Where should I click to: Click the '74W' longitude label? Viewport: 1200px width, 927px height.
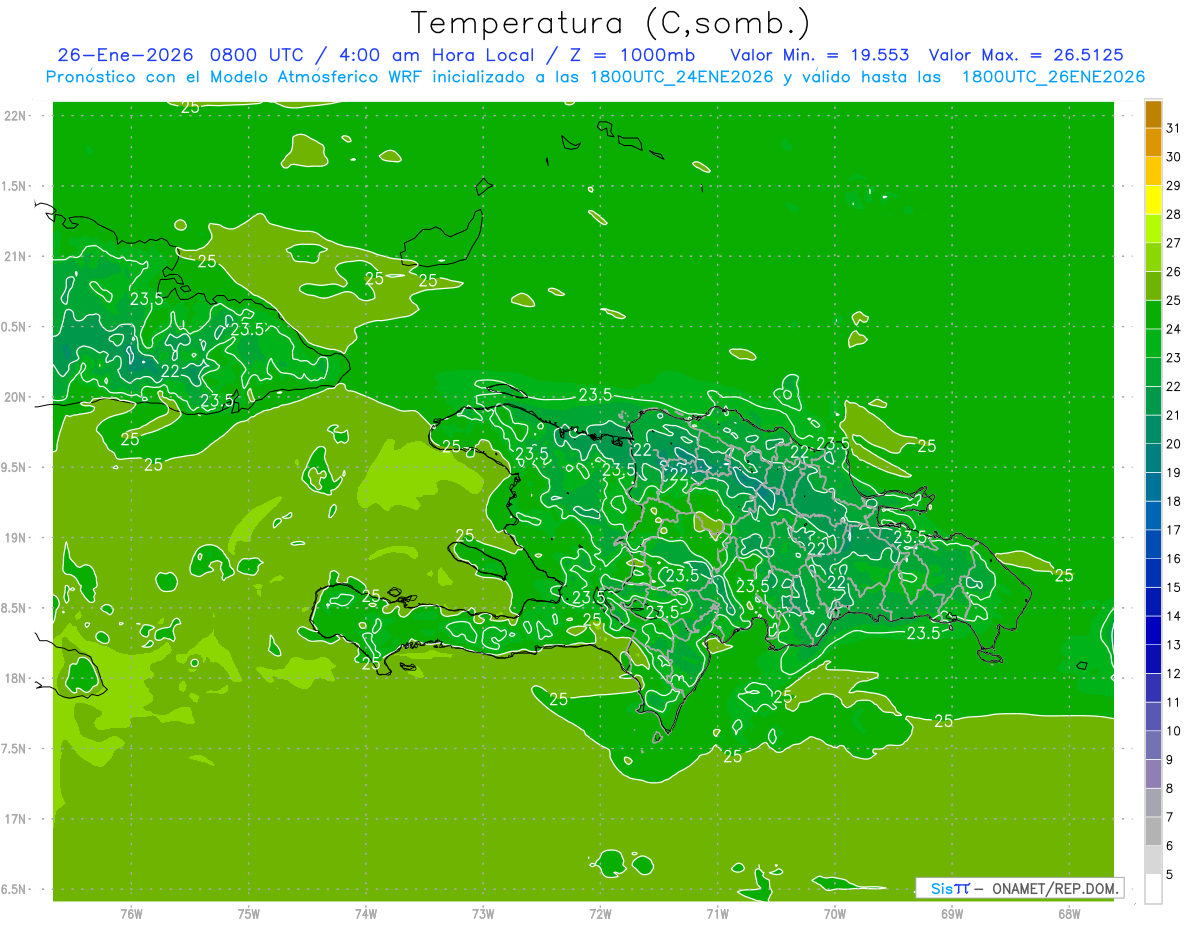pos(366,913)
